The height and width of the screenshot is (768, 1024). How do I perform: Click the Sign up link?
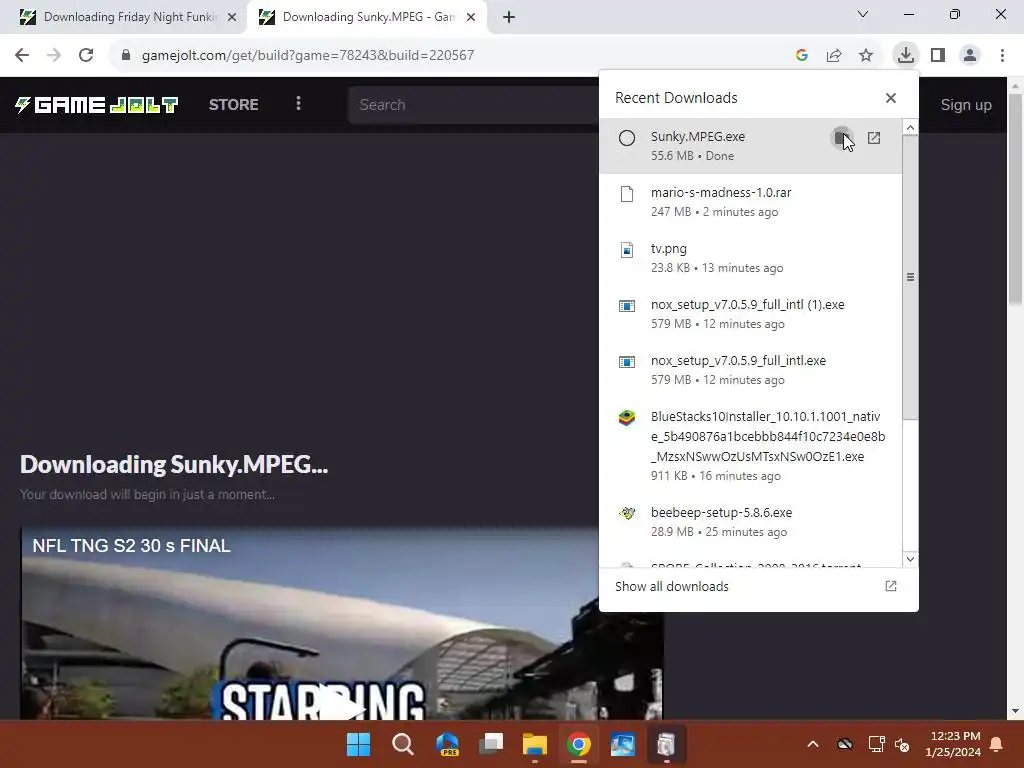tap(966, 104)
